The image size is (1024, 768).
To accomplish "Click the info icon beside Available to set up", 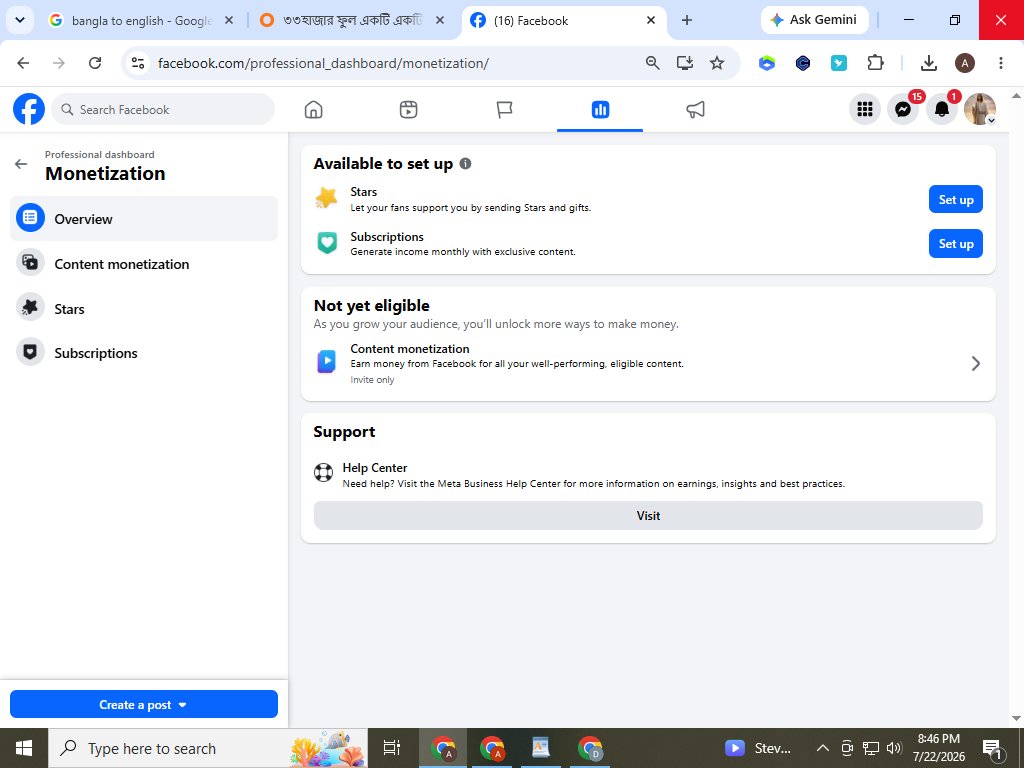I will pos(465,163).
